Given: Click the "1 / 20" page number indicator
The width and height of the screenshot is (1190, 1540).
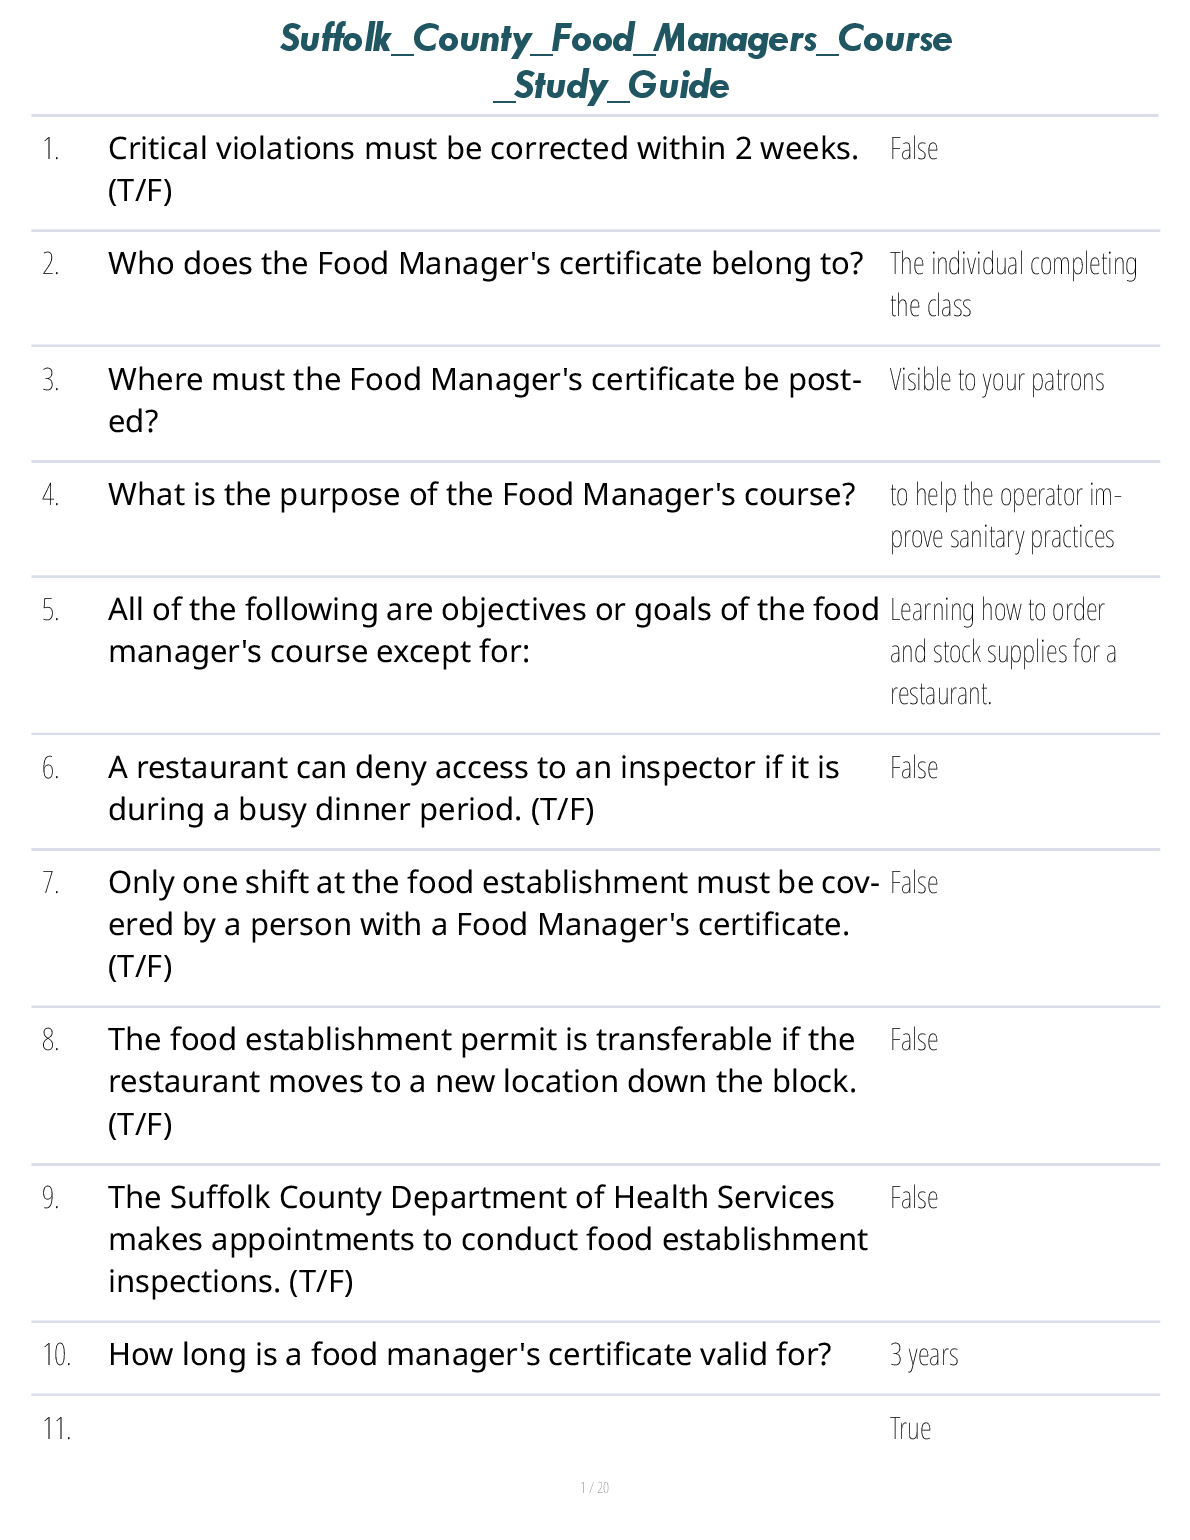Looking at the screenshot, I should click(594, 1488).
